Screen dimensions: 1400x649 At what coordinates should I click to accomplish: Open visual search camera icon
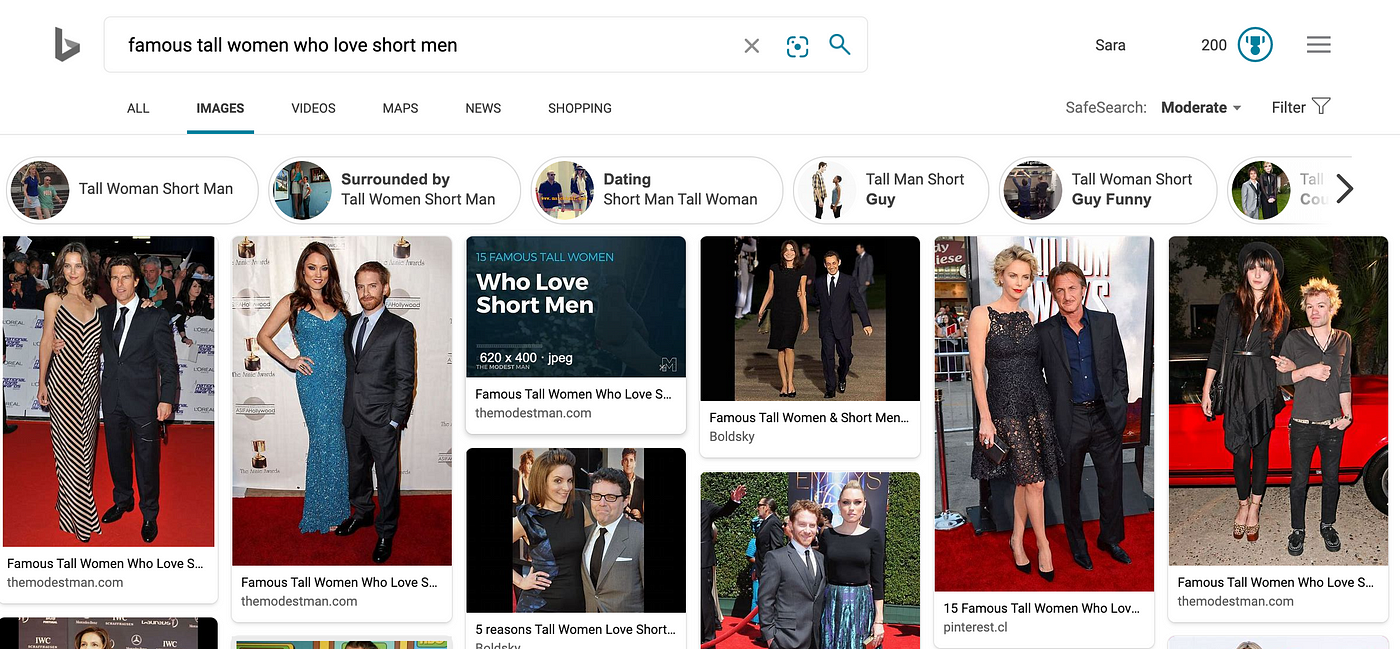point(797,46)
